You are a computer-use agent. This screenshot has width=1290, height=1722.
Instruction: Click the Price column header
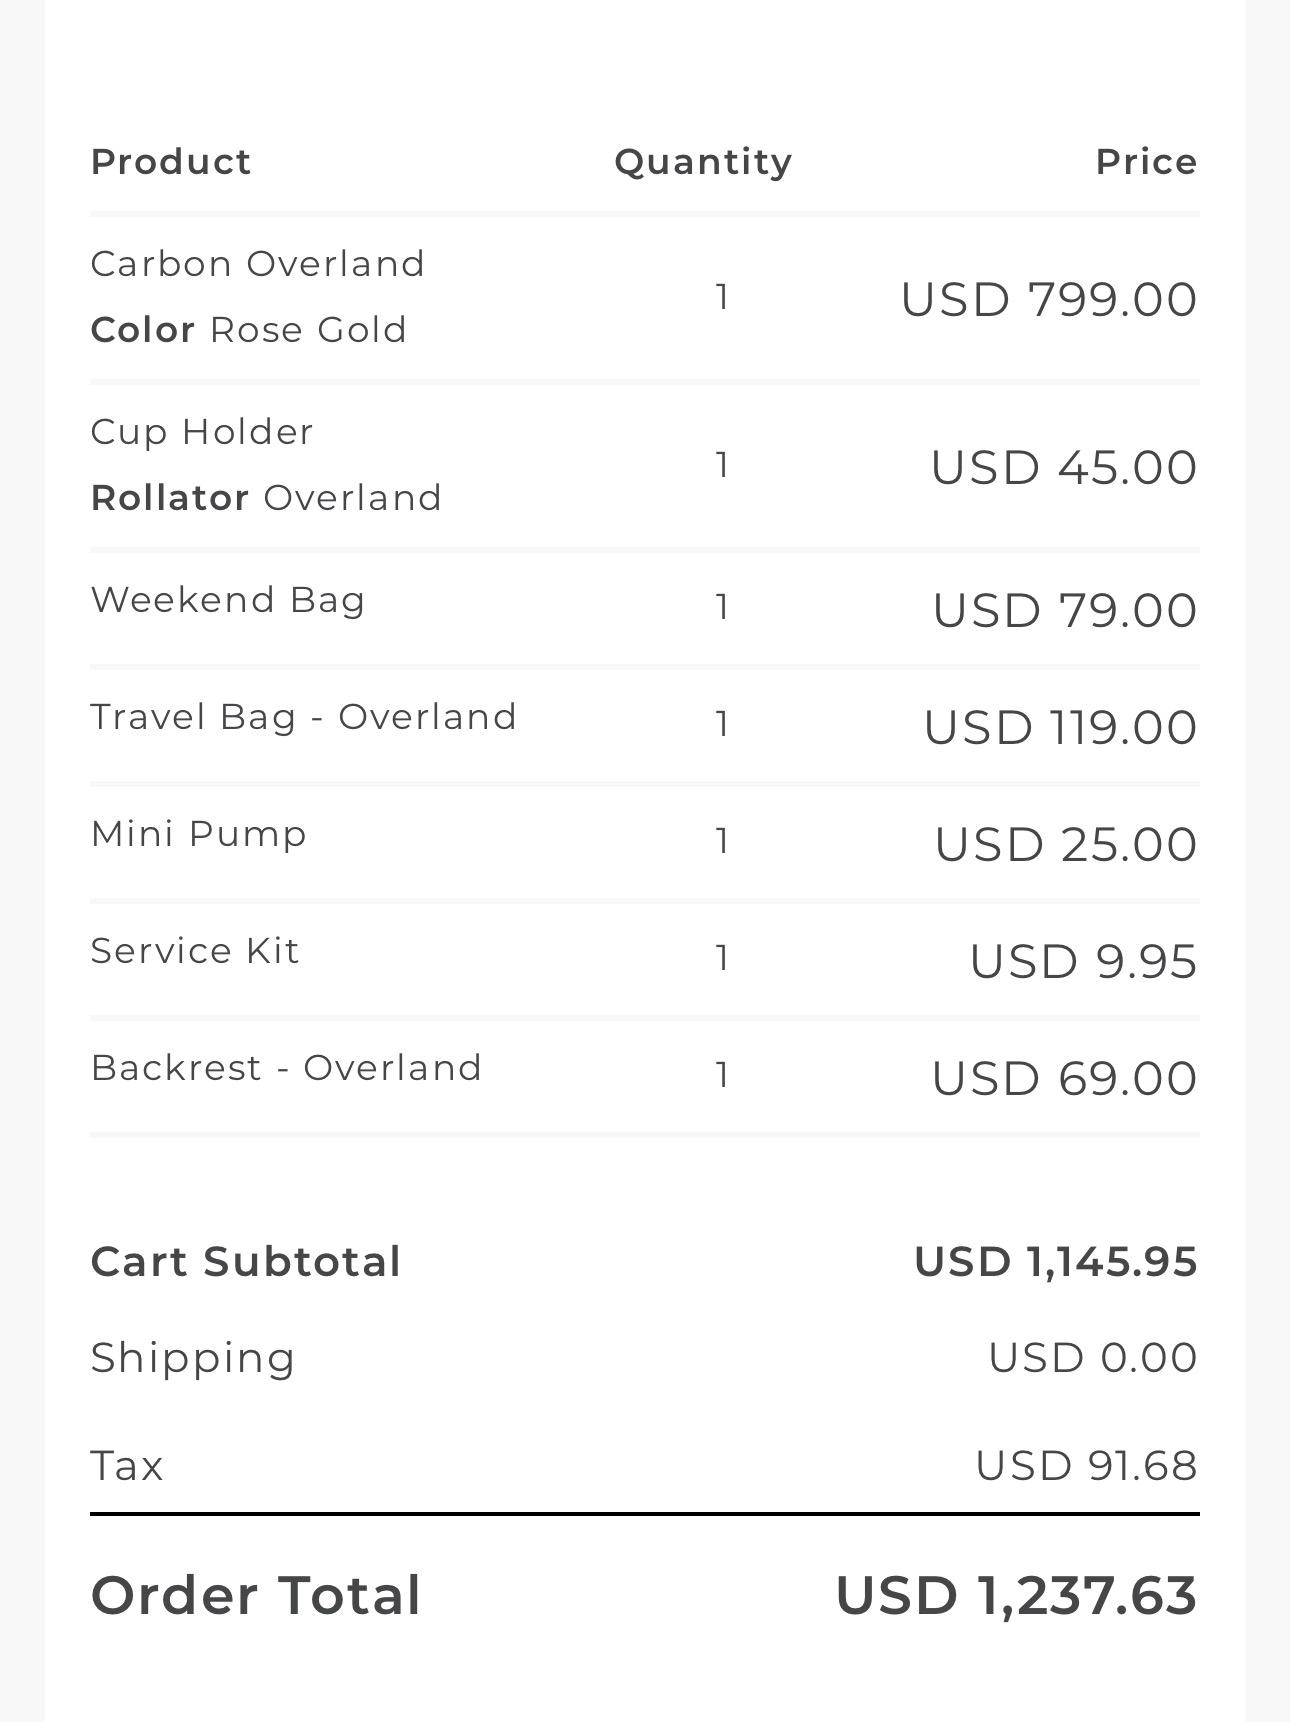1146,162
